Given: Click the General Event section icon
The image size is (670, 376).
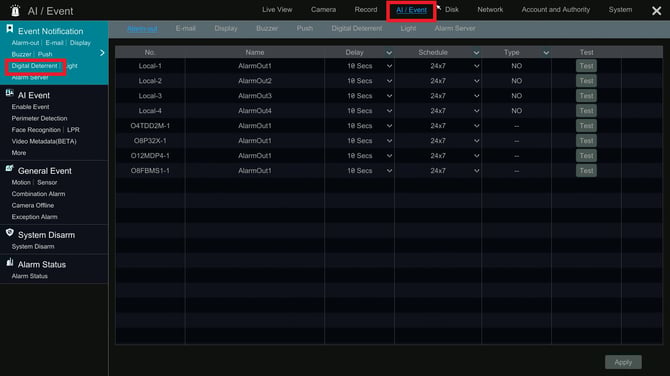Looking at the screenshot, I should point(9,169).
